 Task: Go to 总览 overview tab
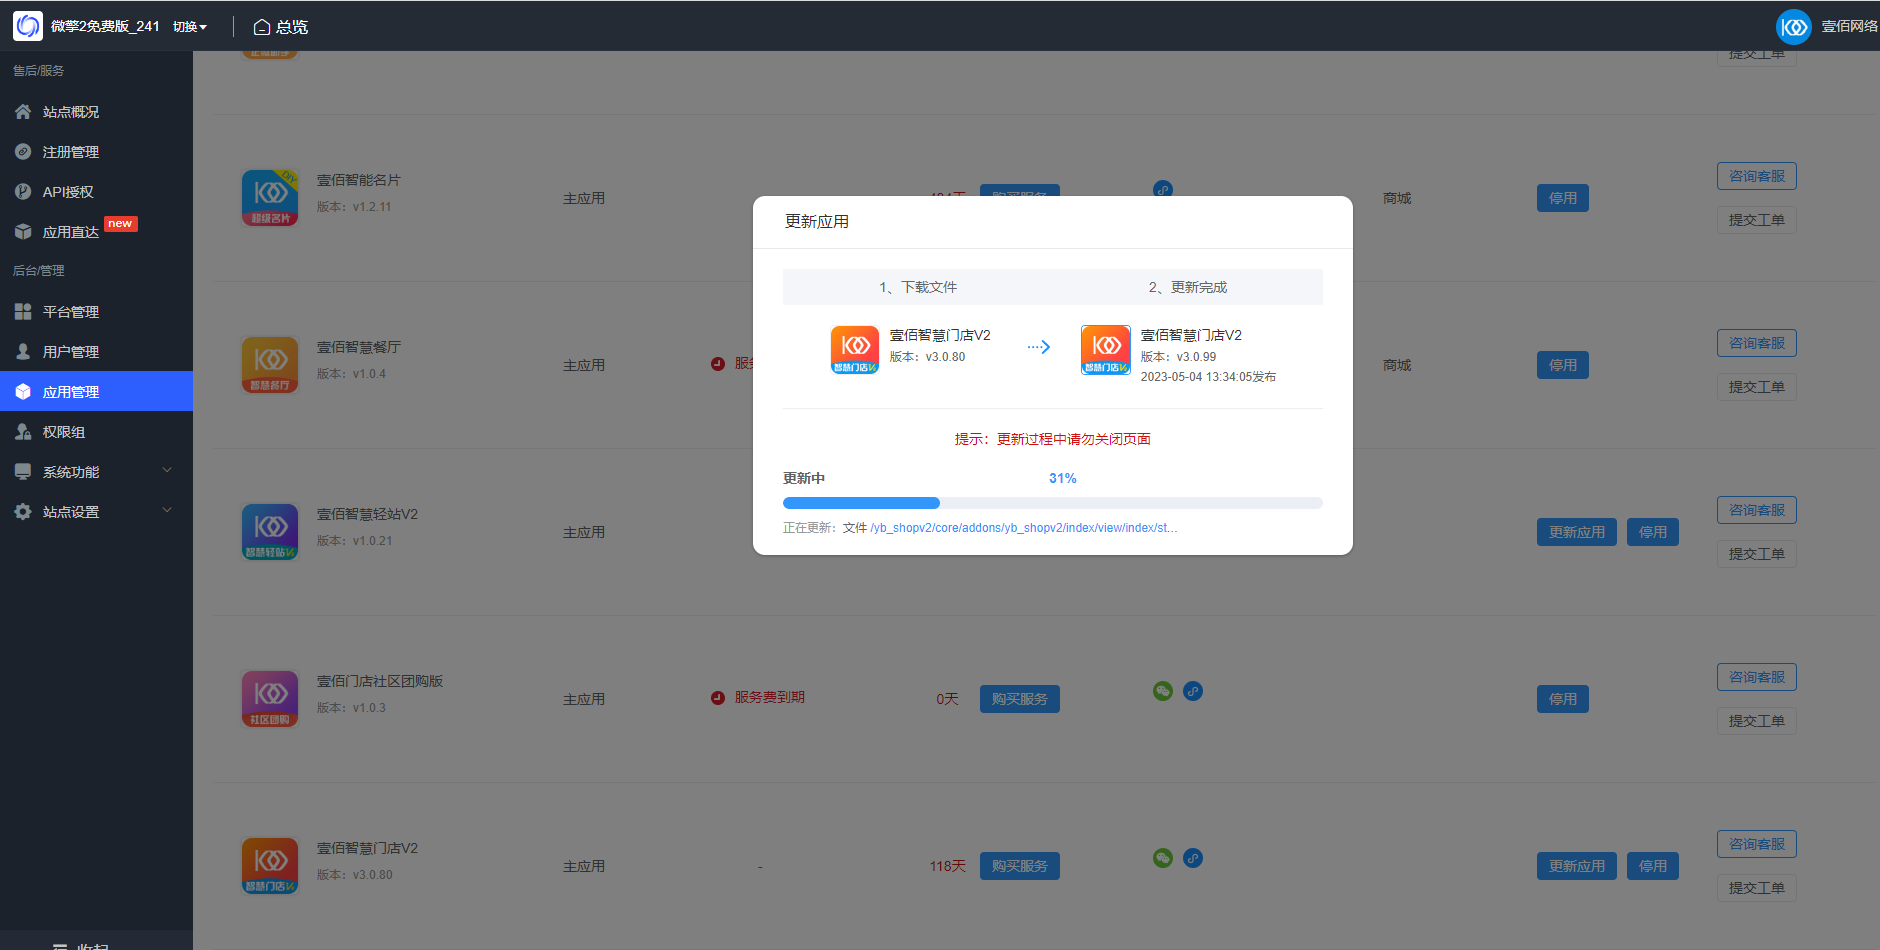pyautogui.click(x=281, y=27)
